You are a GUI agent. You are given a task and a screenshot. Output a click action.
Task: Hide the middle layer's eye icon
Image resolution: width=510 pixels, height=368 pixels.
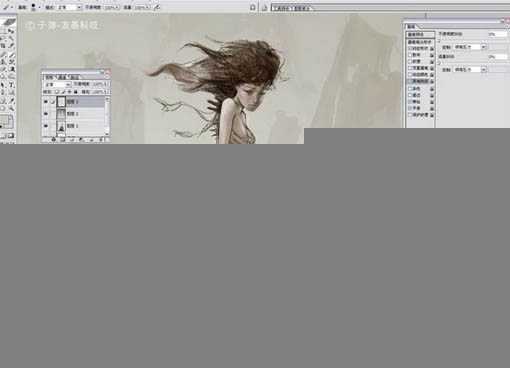(46, 114)
